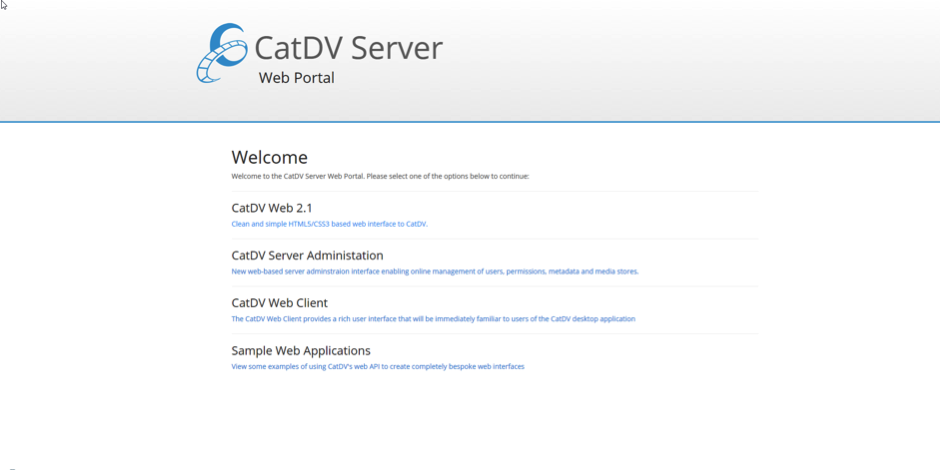Follow the "CatDV Web Client provides" description link
The height and width of the screenshot is (471, 941).
click(433, 319)
